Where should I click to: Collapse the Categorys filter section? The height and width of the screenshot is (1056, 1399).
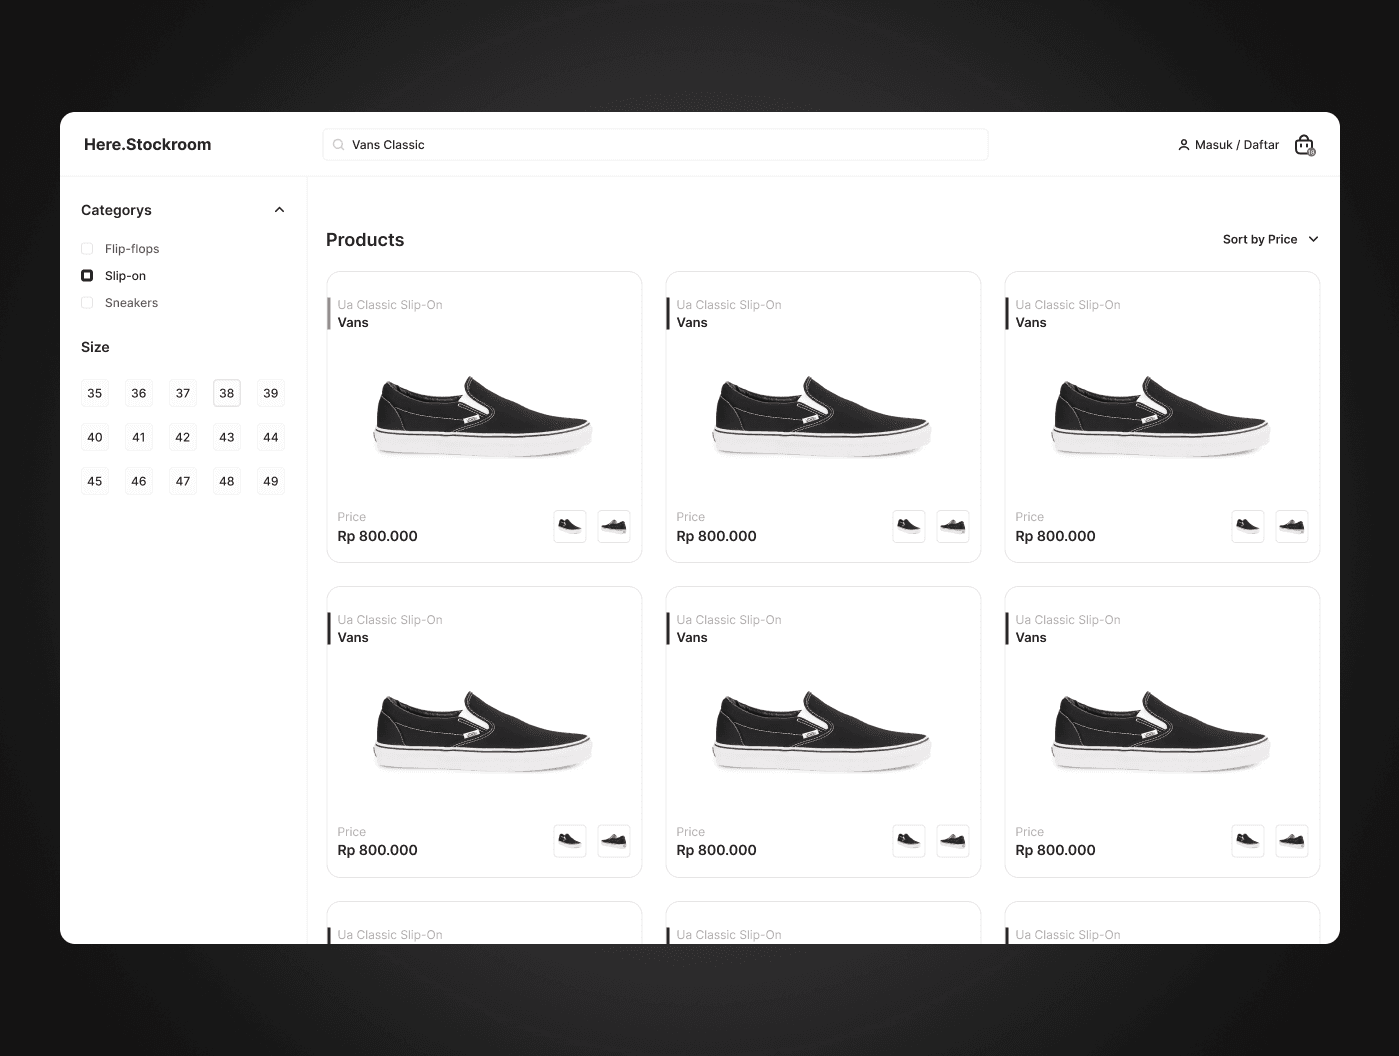(279, 210)
